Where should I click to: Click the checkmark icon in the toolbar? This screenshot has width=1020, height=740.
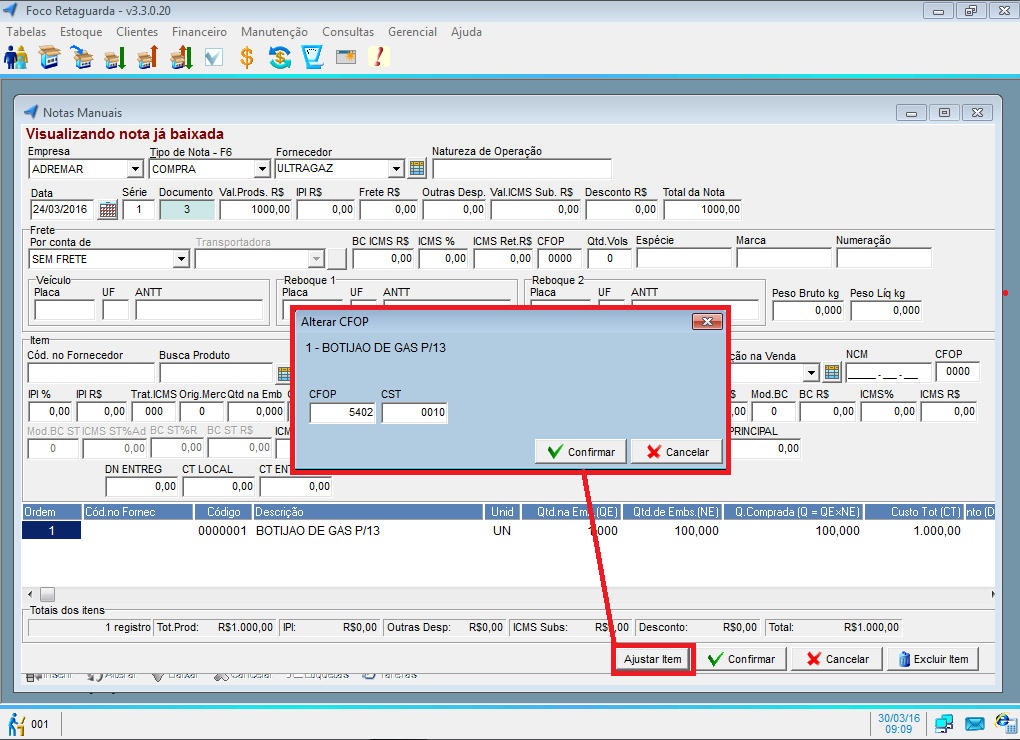(x=213, y=57)
